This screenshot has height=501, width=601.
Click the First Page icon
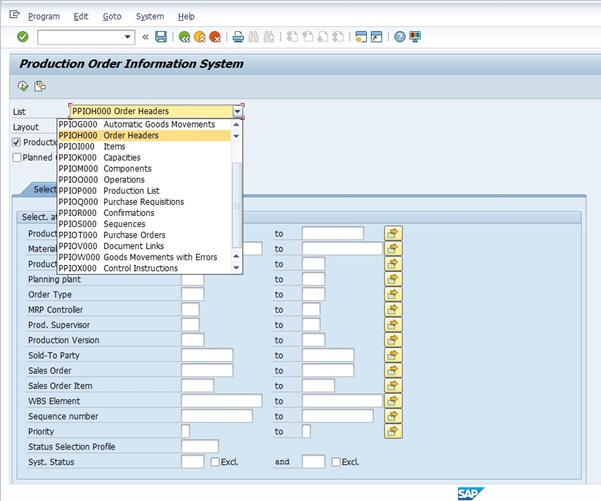tap(292, 37)
